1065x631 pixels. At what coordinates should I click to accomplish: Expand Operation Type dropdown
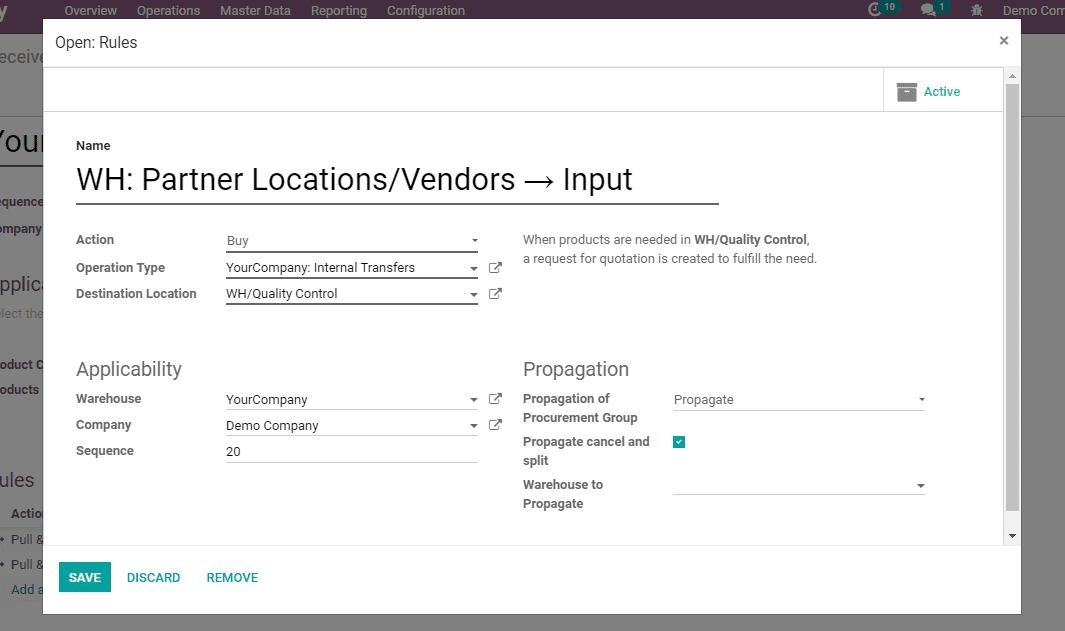[473, 268]
